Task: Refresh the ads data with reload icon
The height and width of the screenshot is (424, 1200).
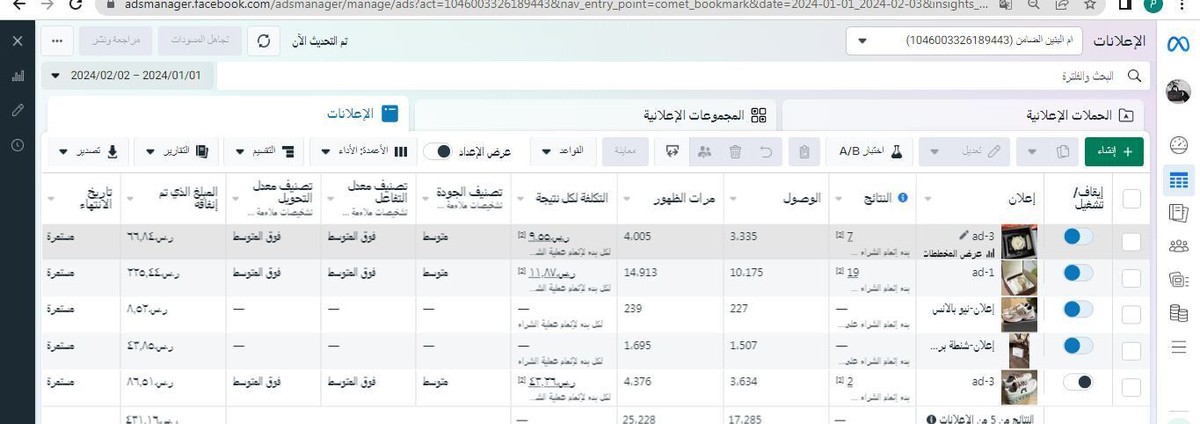Action: coord(263,42)
